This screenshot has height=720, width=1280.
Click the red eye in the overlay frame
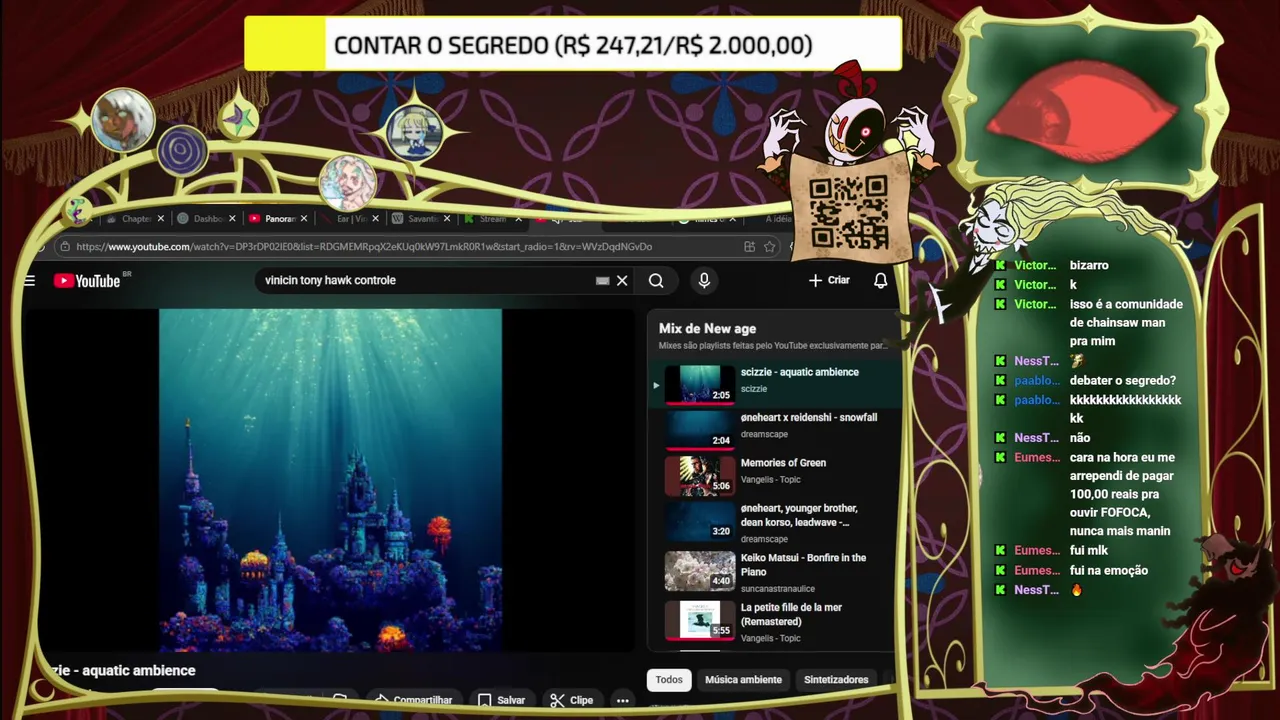pyautogui.click(x=1080, y=112)
